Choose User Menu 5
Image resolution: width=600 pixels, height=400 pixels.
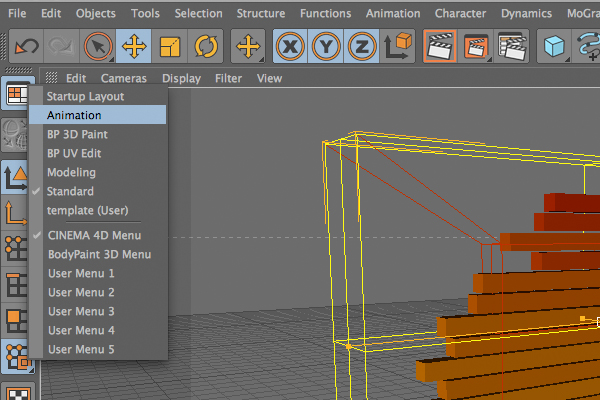coord(98,349)
